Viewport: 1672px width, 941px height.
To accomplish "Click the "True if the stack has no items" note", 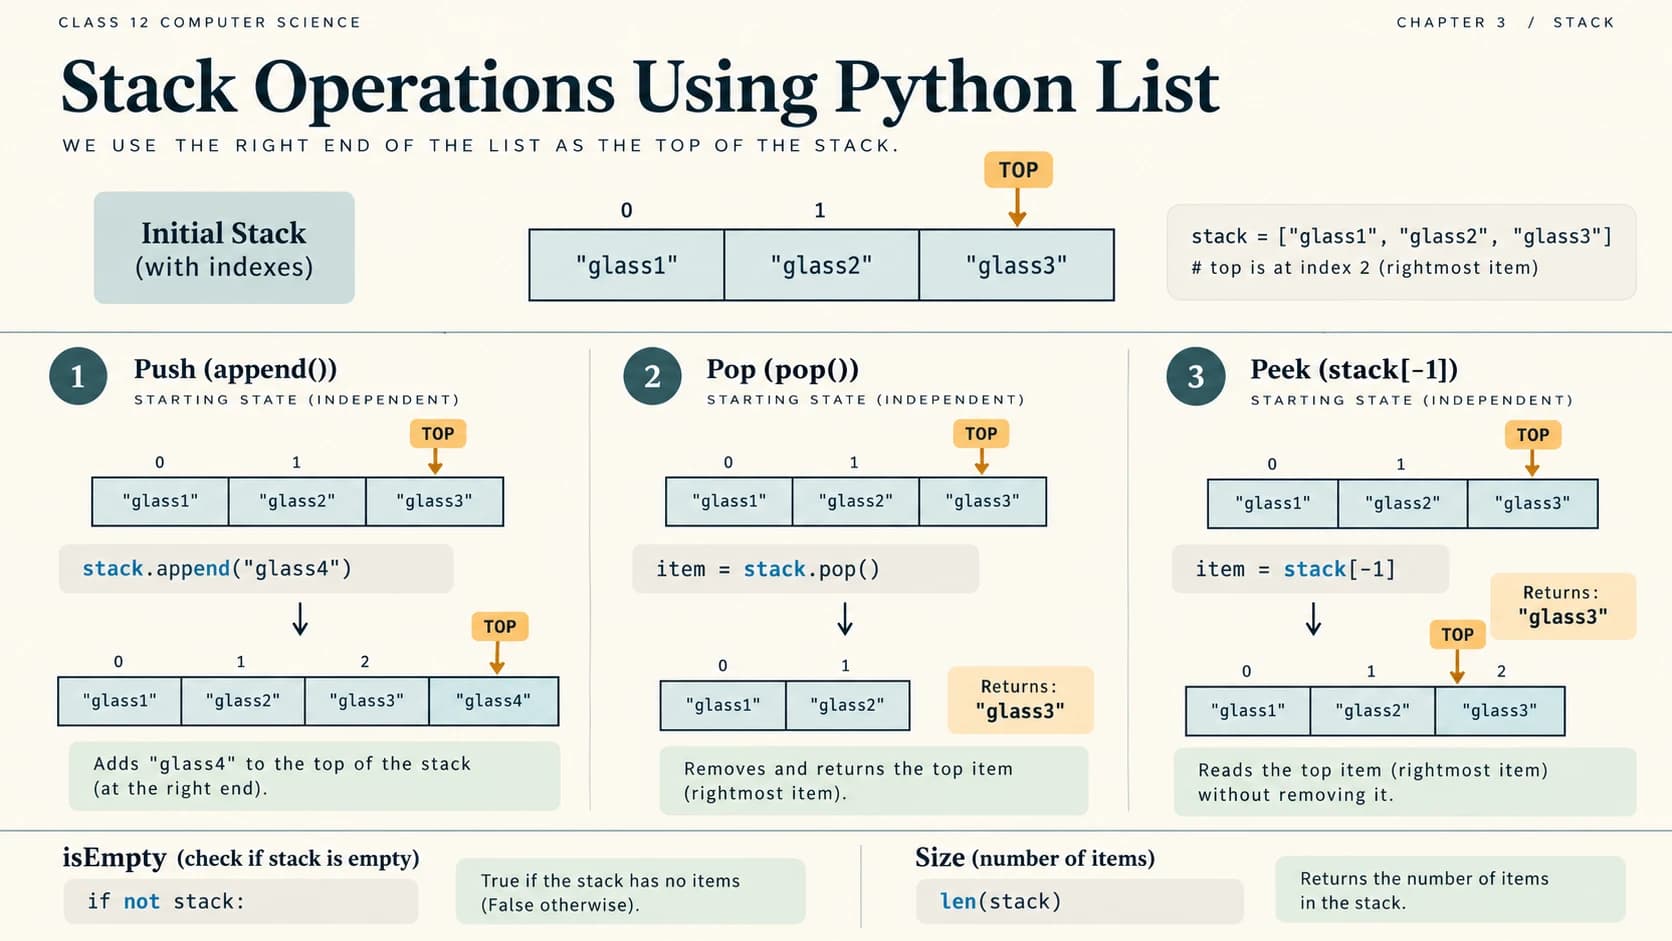I will click(630, 892).
